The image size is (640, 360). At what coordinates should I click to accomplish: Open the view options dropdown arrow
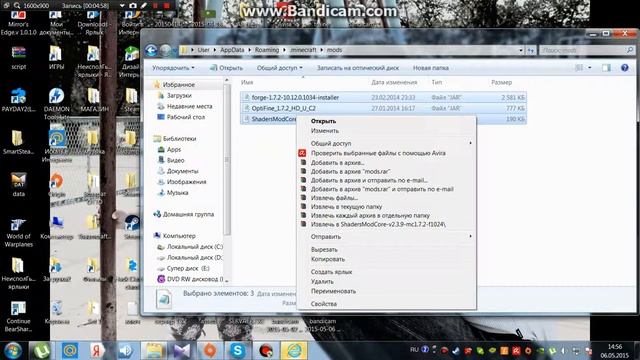(x=589, y=68)
